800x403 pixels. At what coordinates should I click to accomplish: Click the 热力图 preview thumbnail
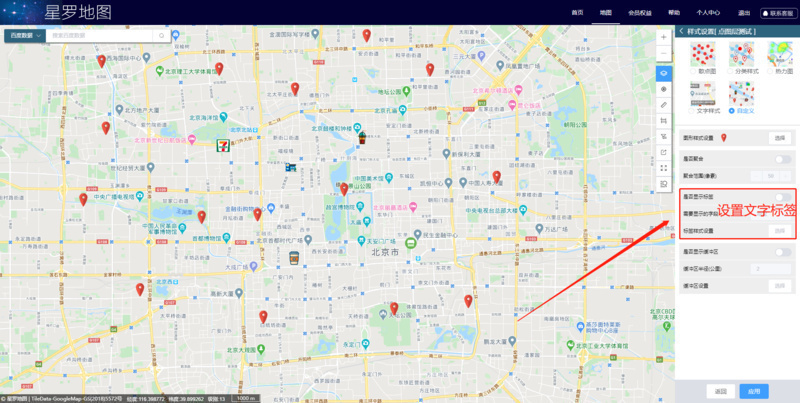point(781,54)
